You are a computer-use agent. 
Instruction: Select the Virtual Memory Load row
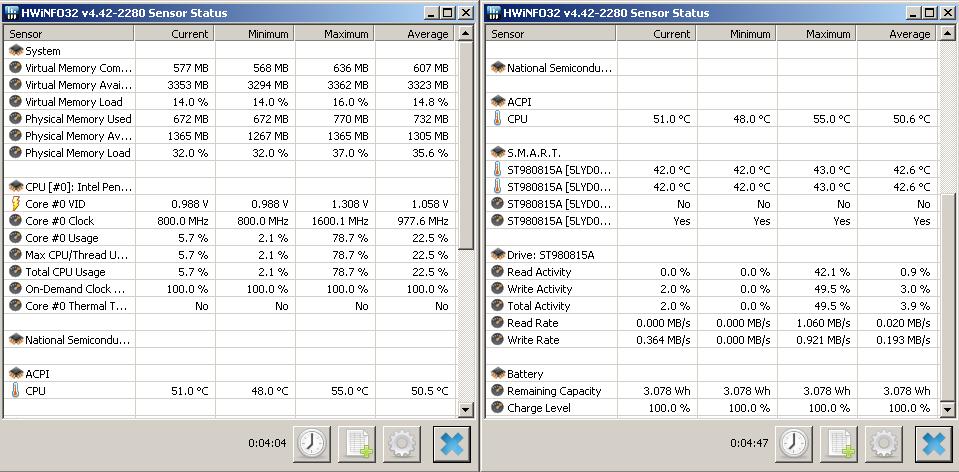230,101
